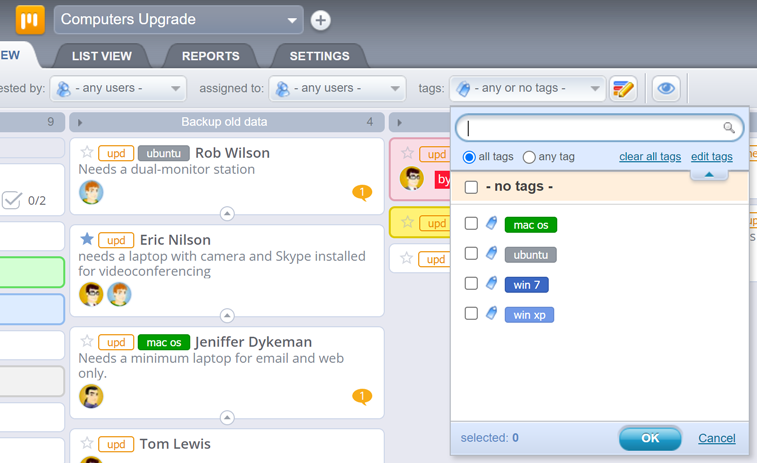
Task: Click the orange Kanban Tool logo icon
Action: [x=30, y=20]
